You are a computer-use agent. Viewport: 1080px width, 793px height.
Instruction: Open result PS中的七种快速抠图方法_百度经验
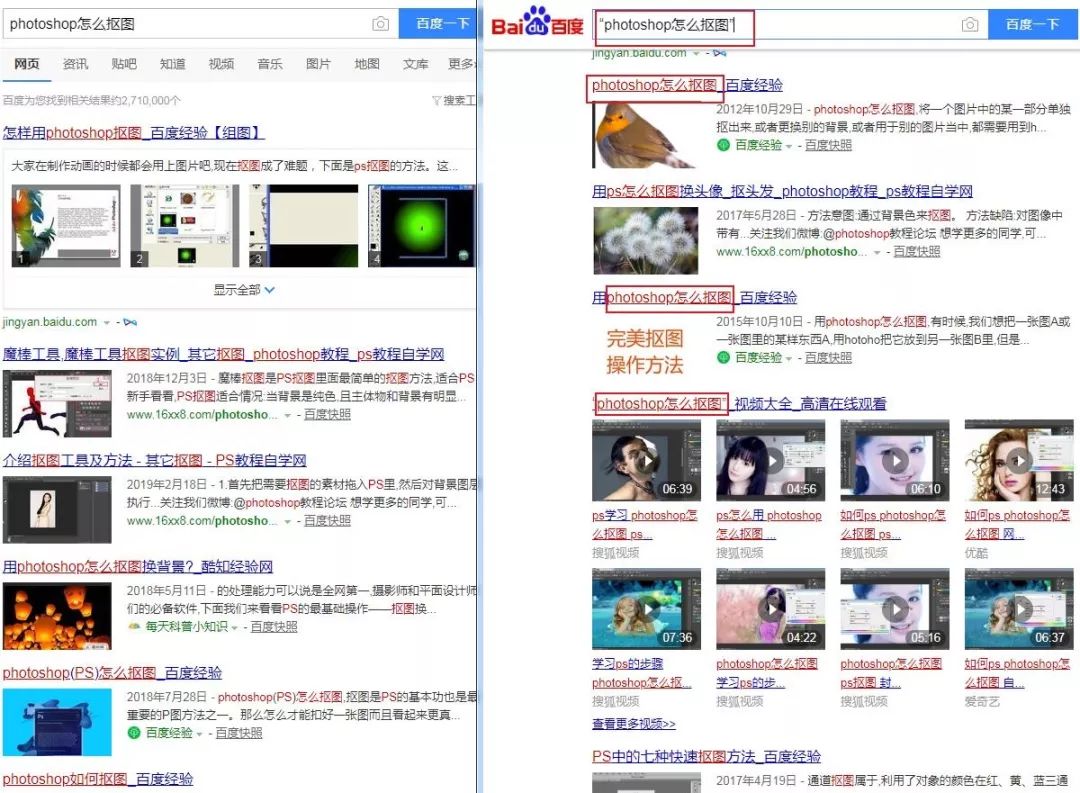point(706,756)
